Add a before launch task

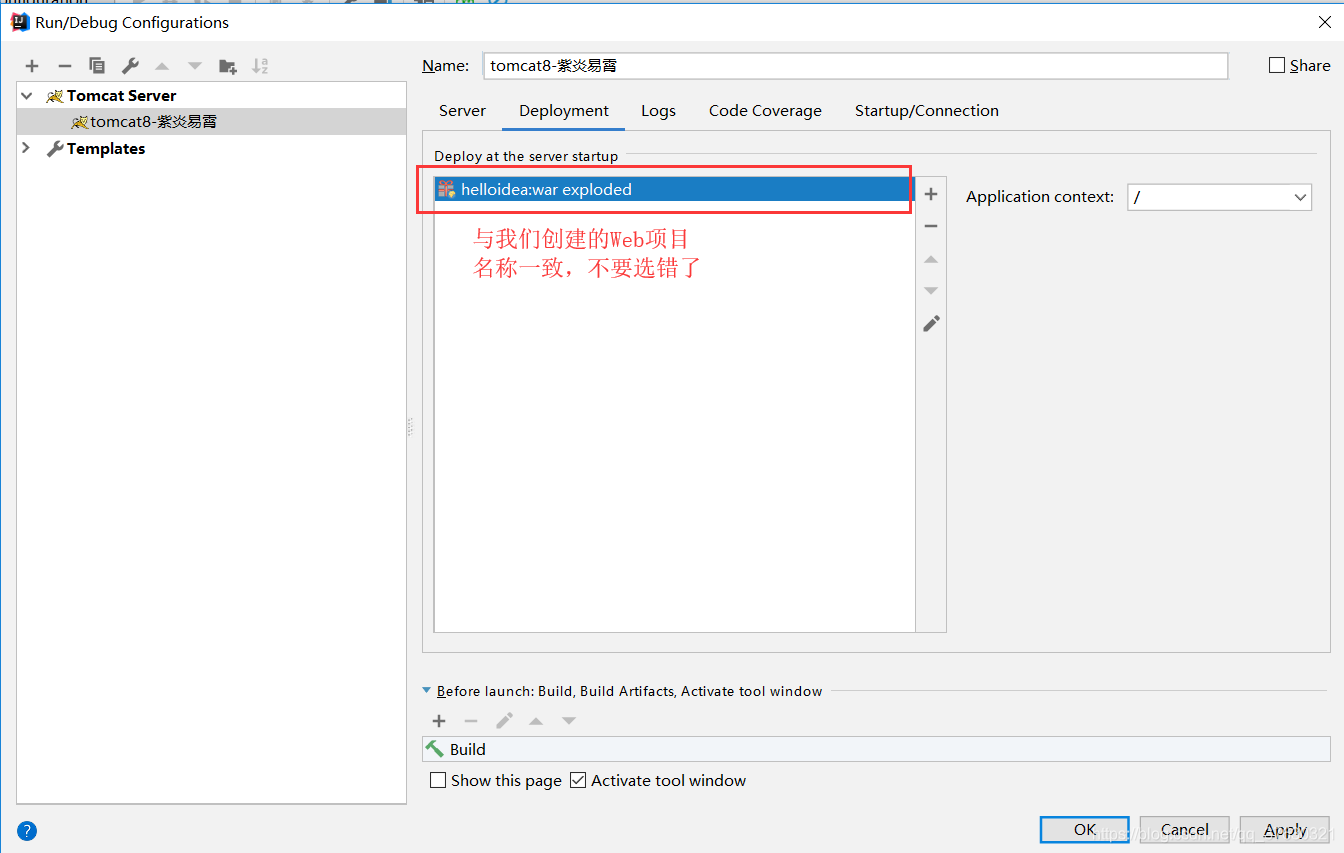(439, 721)
